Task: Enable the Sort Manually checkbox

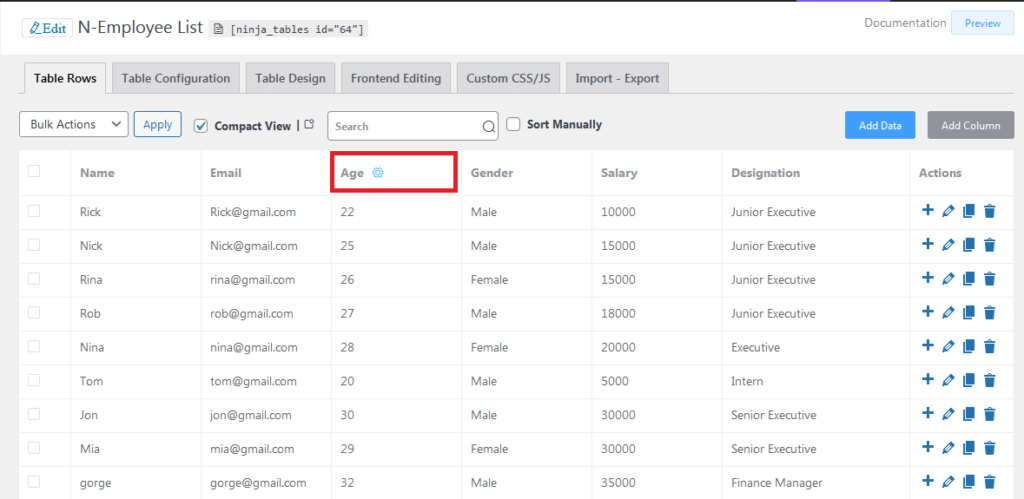Action: 513,124
